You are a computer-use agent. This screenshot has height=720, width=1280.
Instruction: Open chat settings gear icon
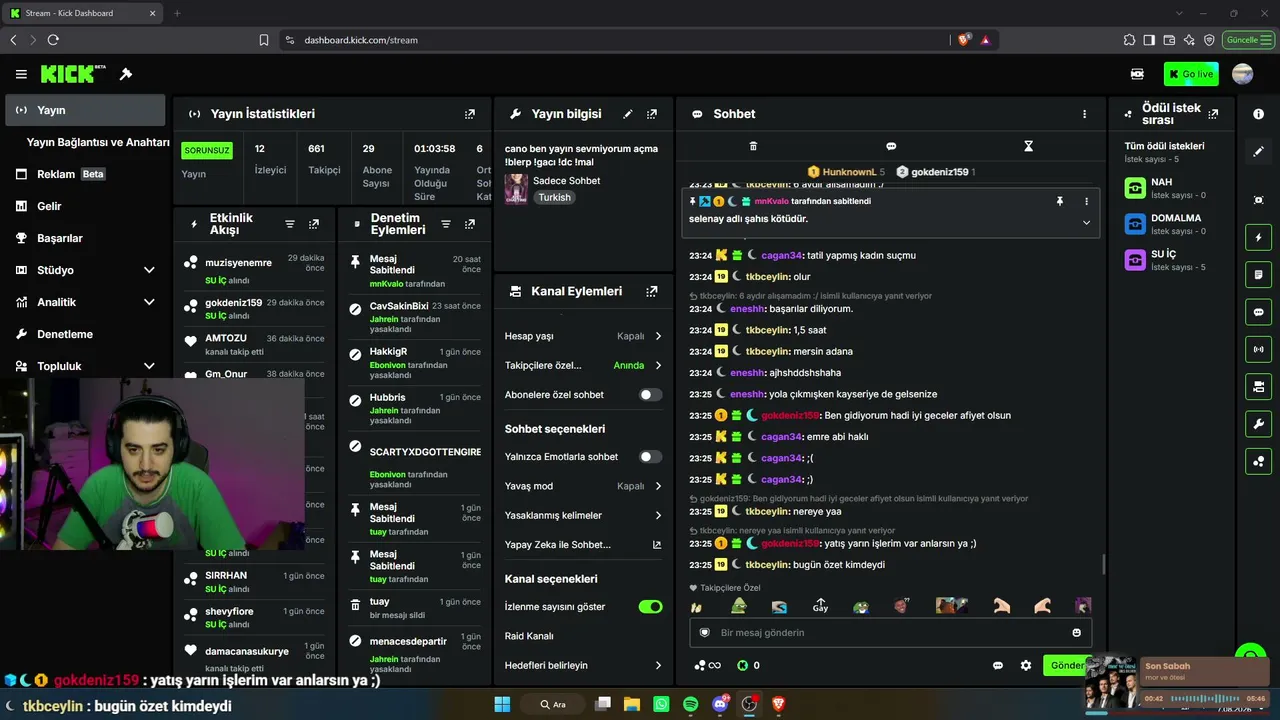click(x=1025, y=665)
